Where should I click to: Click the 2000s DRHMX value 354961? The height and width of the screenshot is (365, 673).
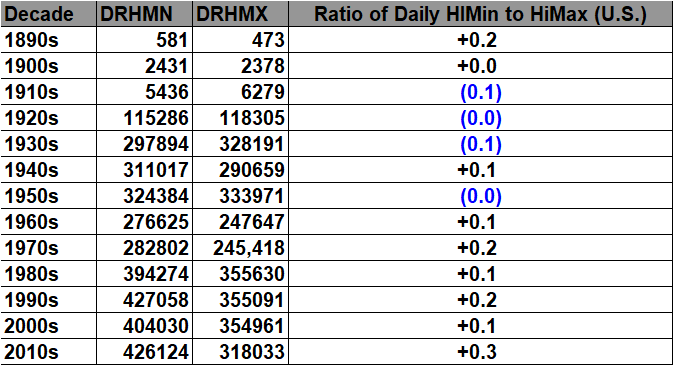click(x=252, y=326)
